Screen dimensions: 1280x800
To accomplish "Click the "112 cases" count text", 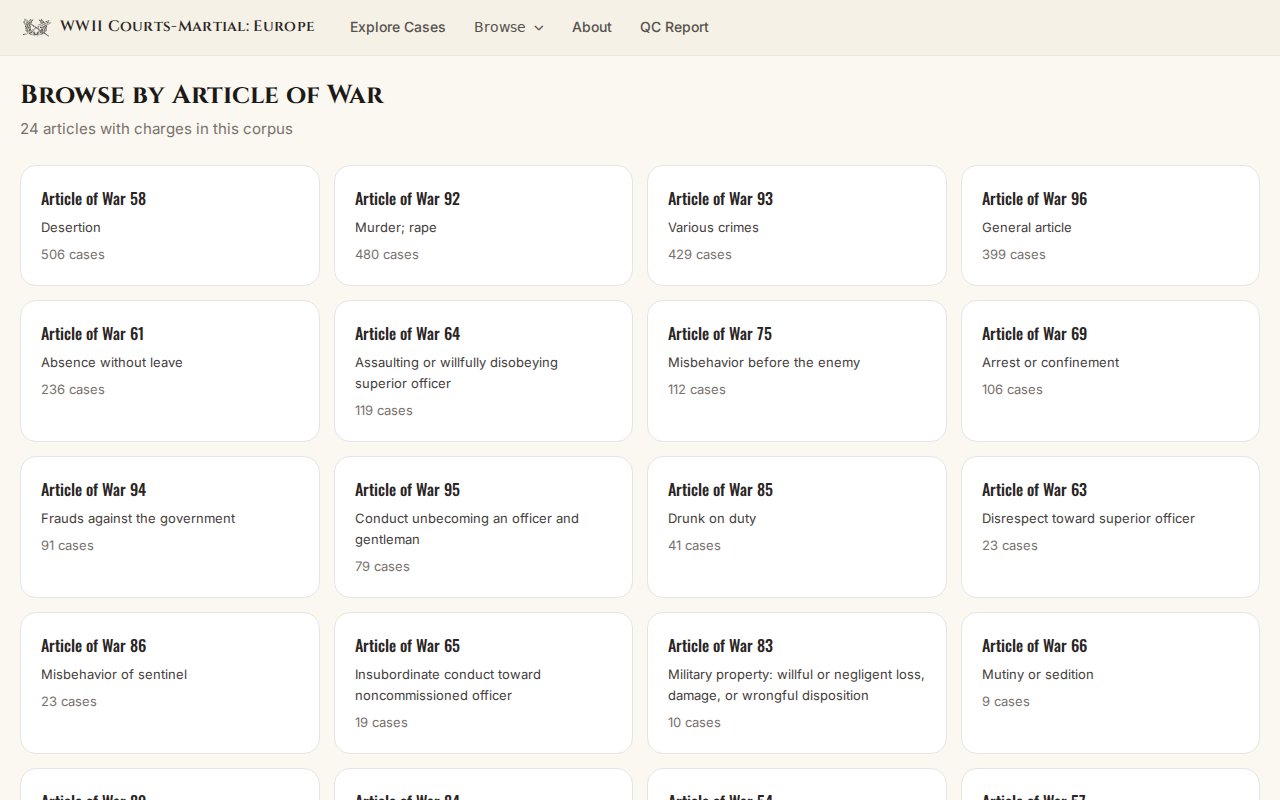I will (x=697, y=390).
